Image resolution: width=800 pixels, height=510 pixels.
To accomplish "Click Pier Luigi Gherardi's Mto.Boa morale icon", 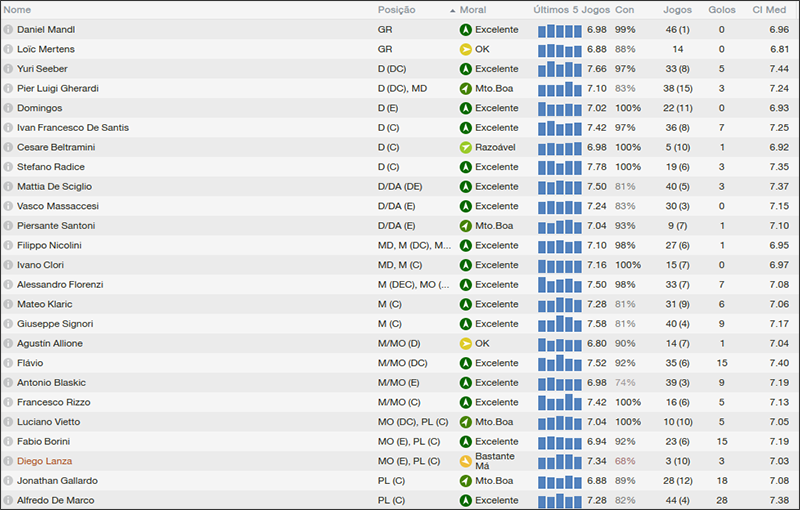I will pyautogui.click(x=465, y=88).
